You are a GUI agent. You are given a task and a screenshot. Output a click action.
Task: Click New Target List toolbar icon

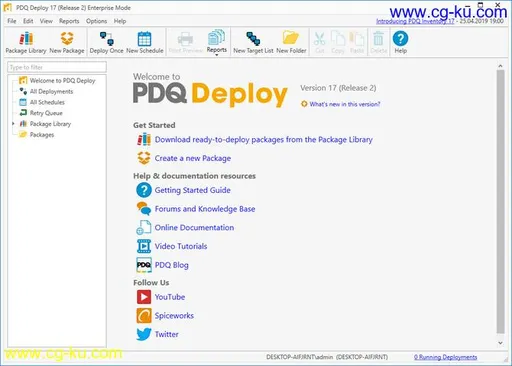click(x=253, y=42)
